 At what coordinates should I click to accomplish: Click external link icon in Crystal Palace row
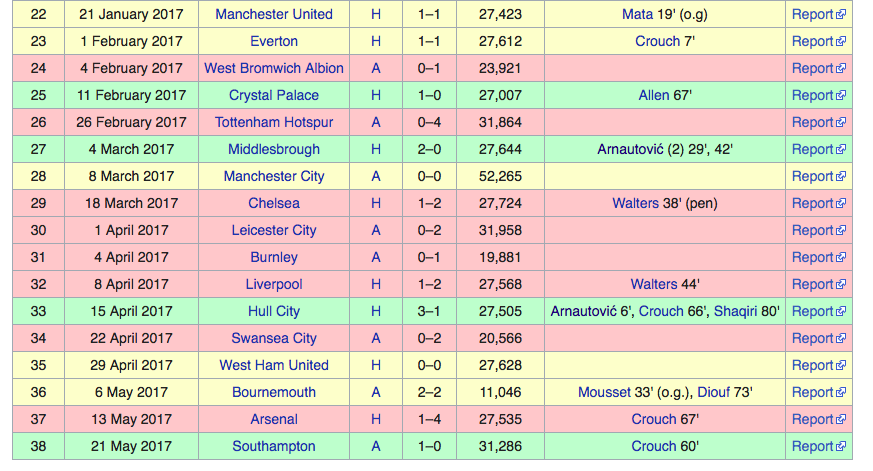(x=841, y=95)
